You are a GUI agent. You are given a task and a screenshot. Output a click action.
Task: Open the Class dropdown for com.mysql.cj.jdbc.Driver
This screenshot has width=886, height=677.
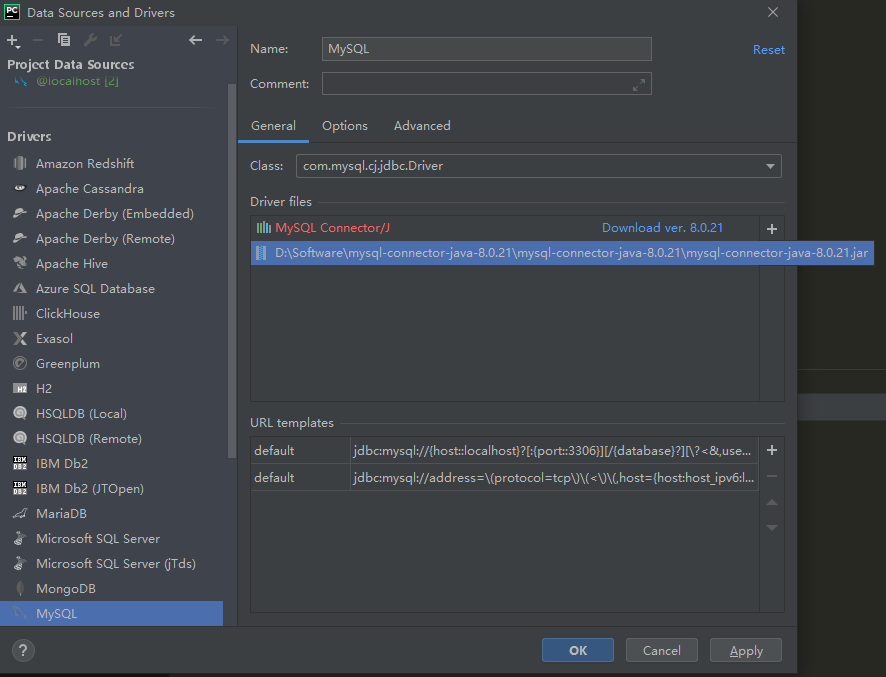click(x=770, y=166)
